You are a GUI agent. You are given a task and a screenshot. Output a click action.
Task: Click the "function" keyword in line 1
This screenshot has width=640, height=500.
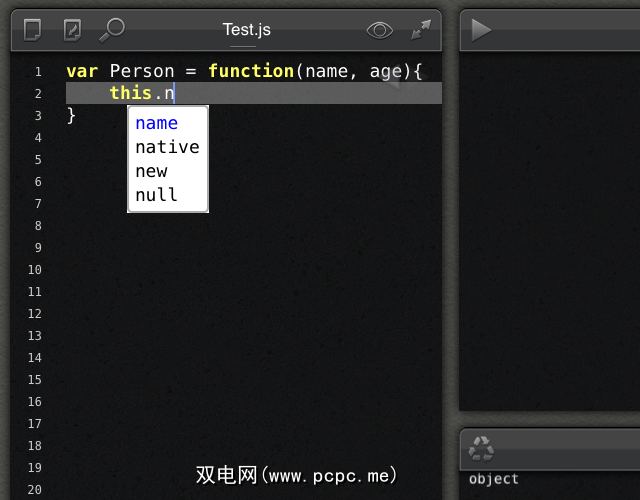pos(251,72)
